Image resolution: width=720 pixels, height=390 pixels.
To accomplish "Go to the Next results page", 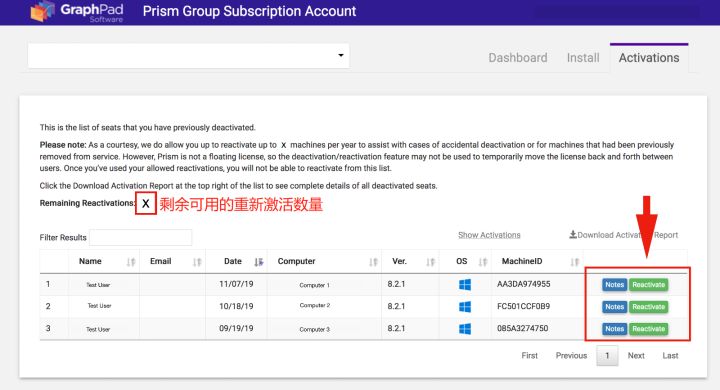I will [x=636, y=356].
